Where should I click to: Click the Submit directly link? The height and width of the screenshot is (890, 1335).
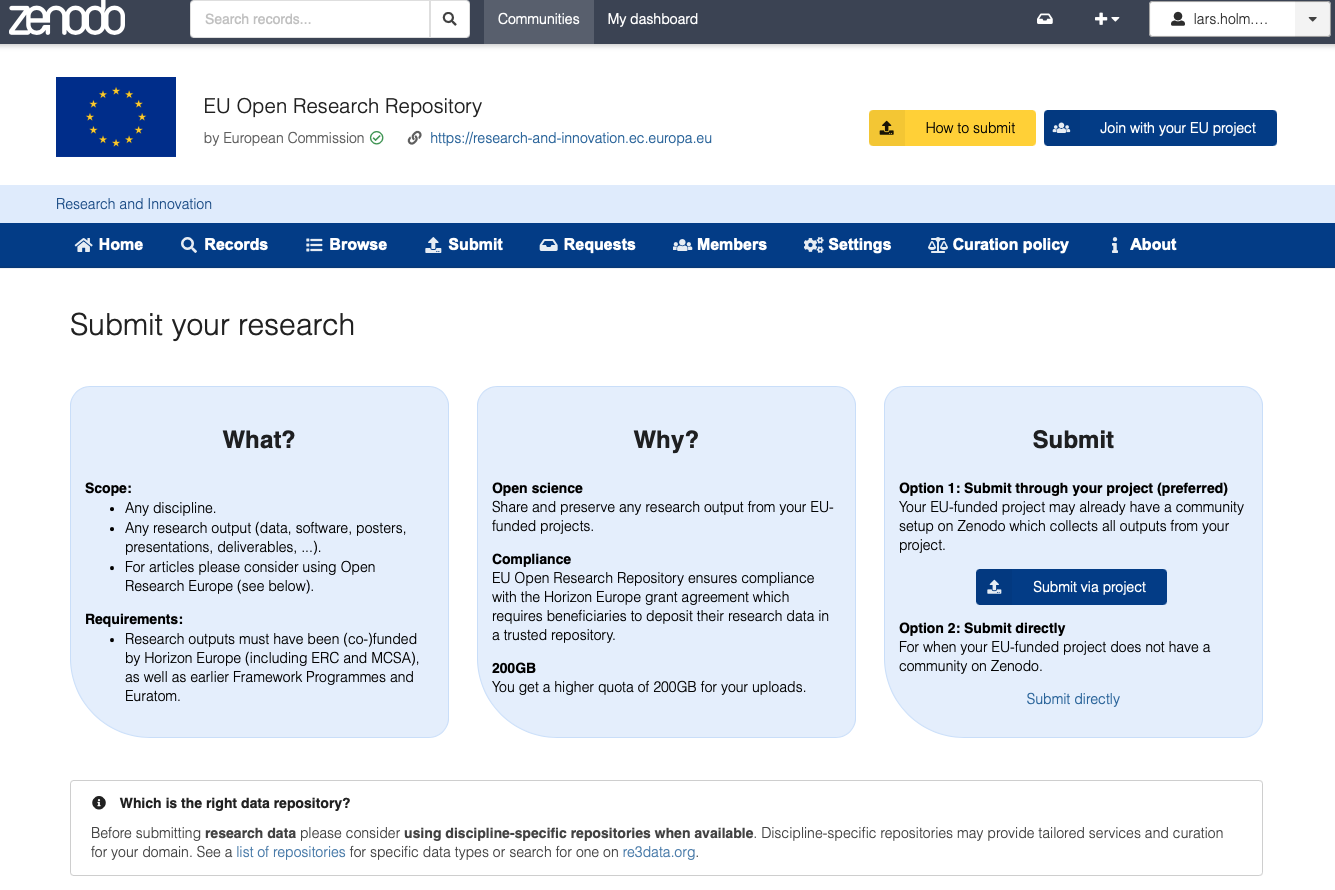(x=1072, y=699)
